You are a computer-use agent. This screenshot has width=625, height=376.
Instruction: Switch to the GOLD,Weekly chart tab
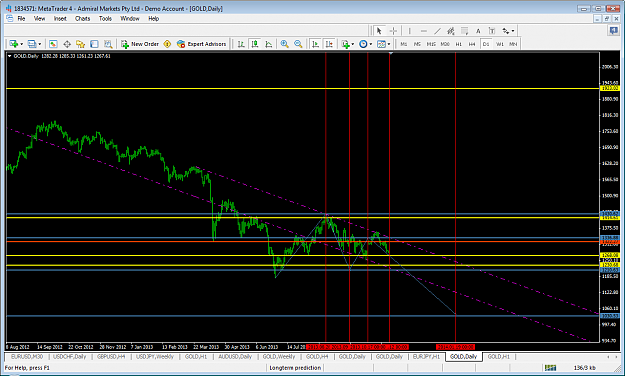coord(279,356)
